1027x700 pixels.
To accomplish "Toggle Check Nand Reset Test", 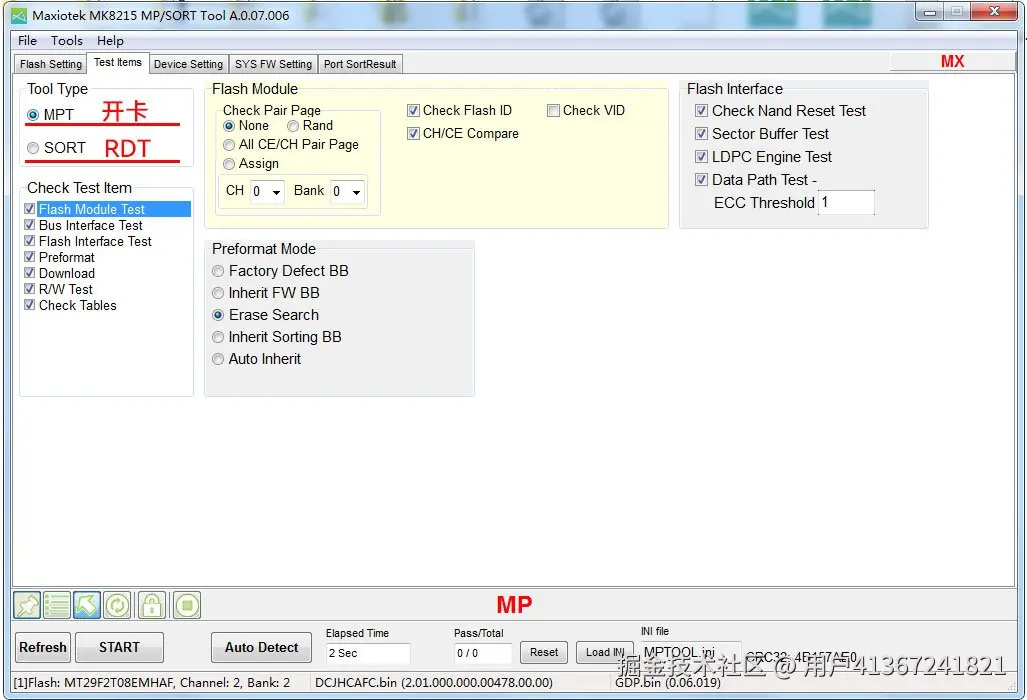I will [x=701, y=111].
